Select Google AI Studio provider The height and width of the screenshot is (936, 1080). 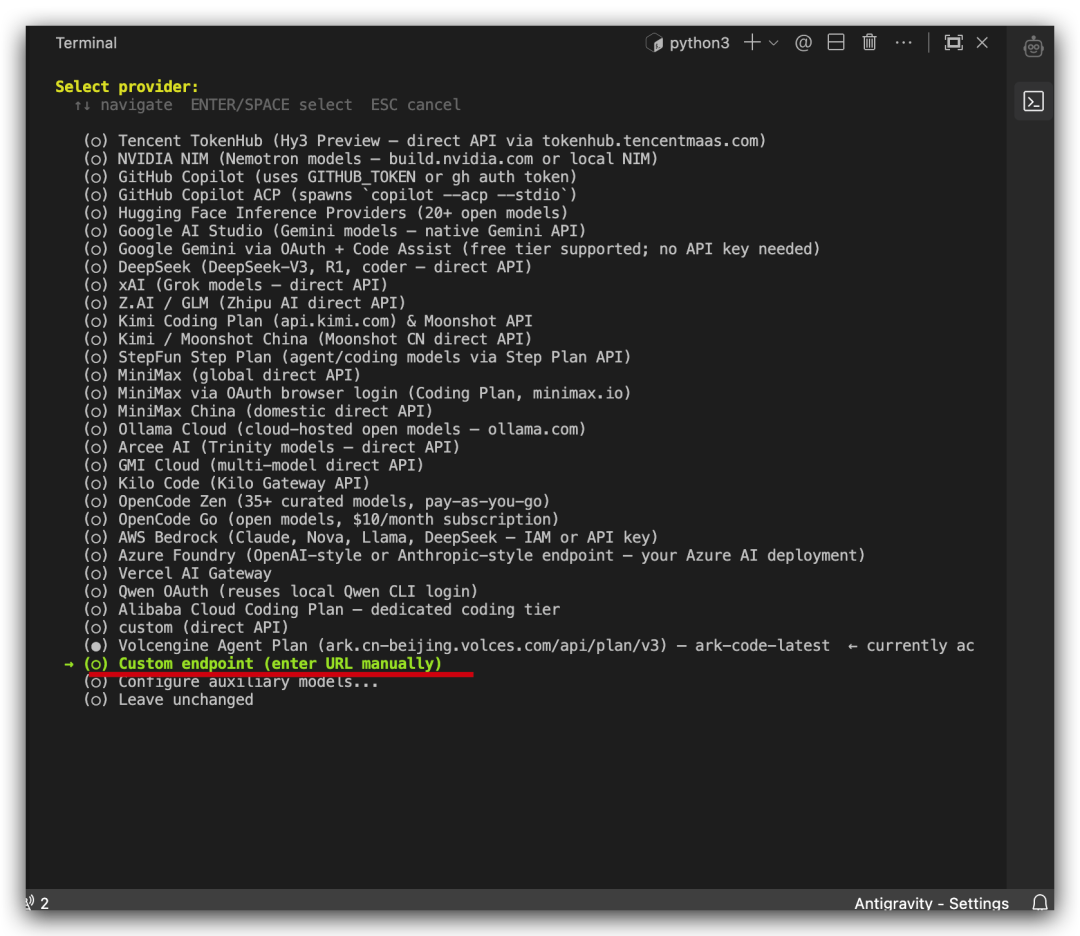pos(335,231)
